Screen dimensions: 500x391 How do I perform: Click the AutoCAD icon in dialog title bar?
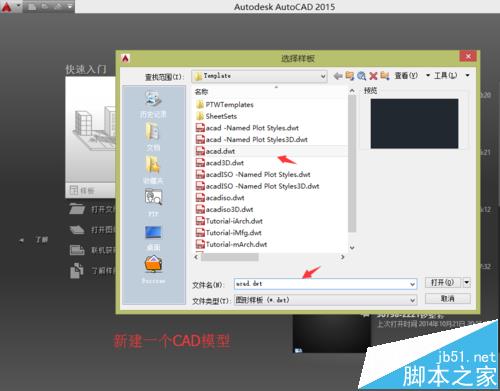(x=125, y=58)
